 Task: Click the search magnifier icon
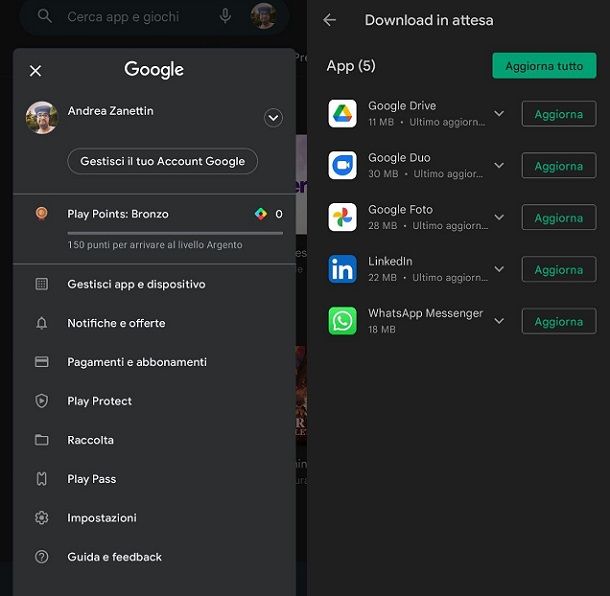click(x=45, y=16)
